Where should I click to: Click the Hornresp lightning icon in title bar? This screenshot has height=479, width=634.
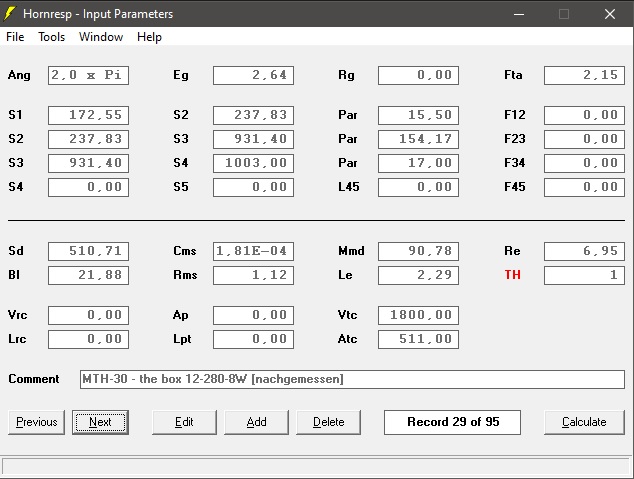pos(10,13)
